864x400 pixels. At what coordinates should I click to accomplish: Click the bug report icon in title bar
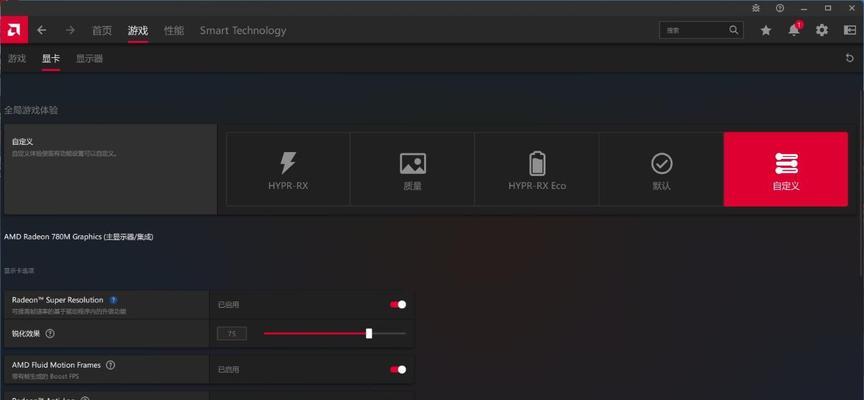tap(756, 8)
